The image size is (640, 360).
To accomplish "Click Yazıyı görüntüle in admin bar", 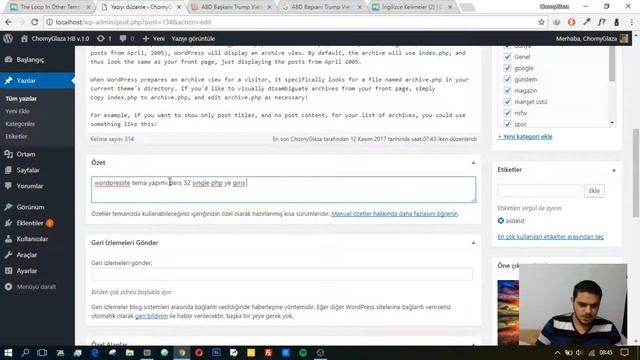I will (x=193, y=39).
